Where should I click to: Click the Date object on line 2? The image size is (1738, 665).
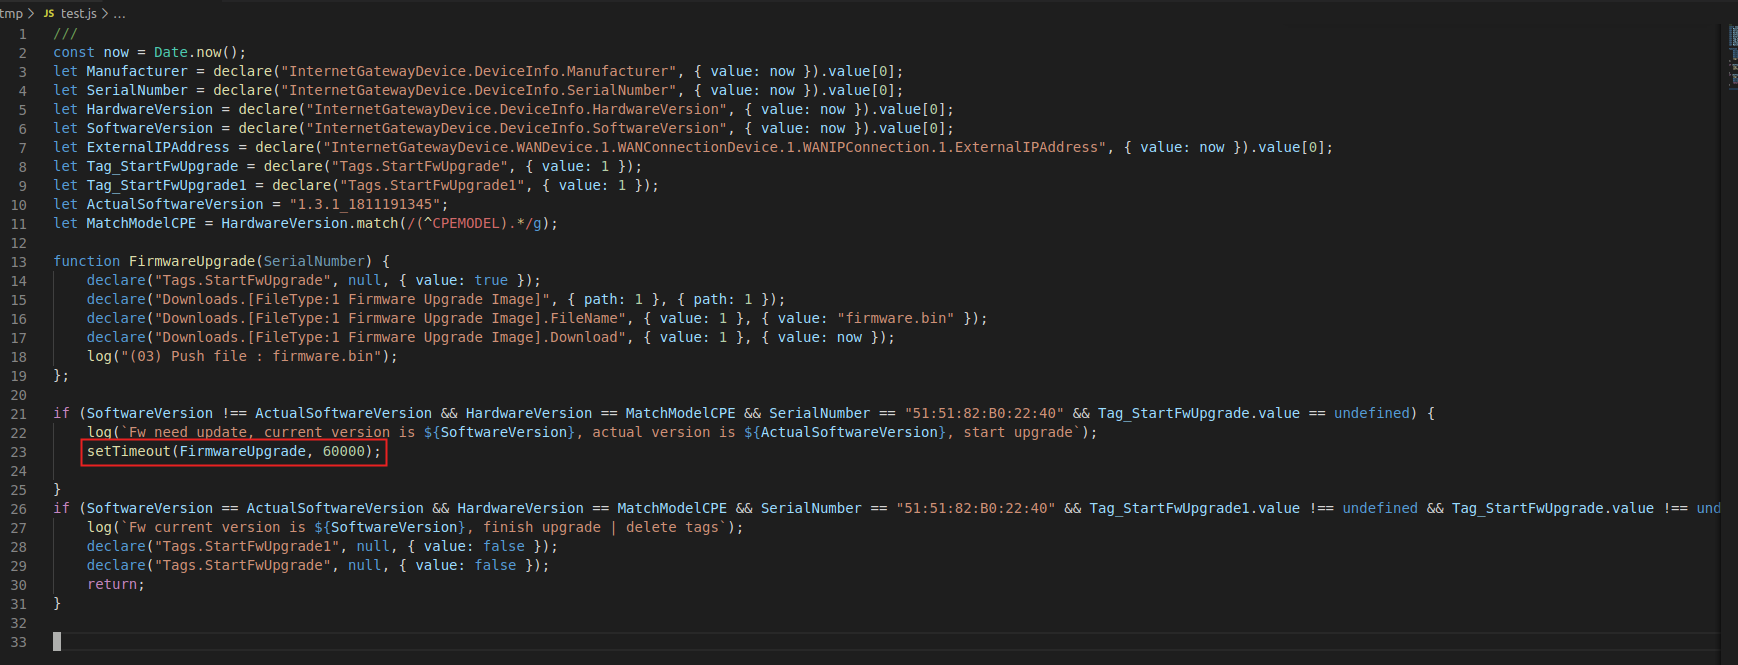(170, 53)
